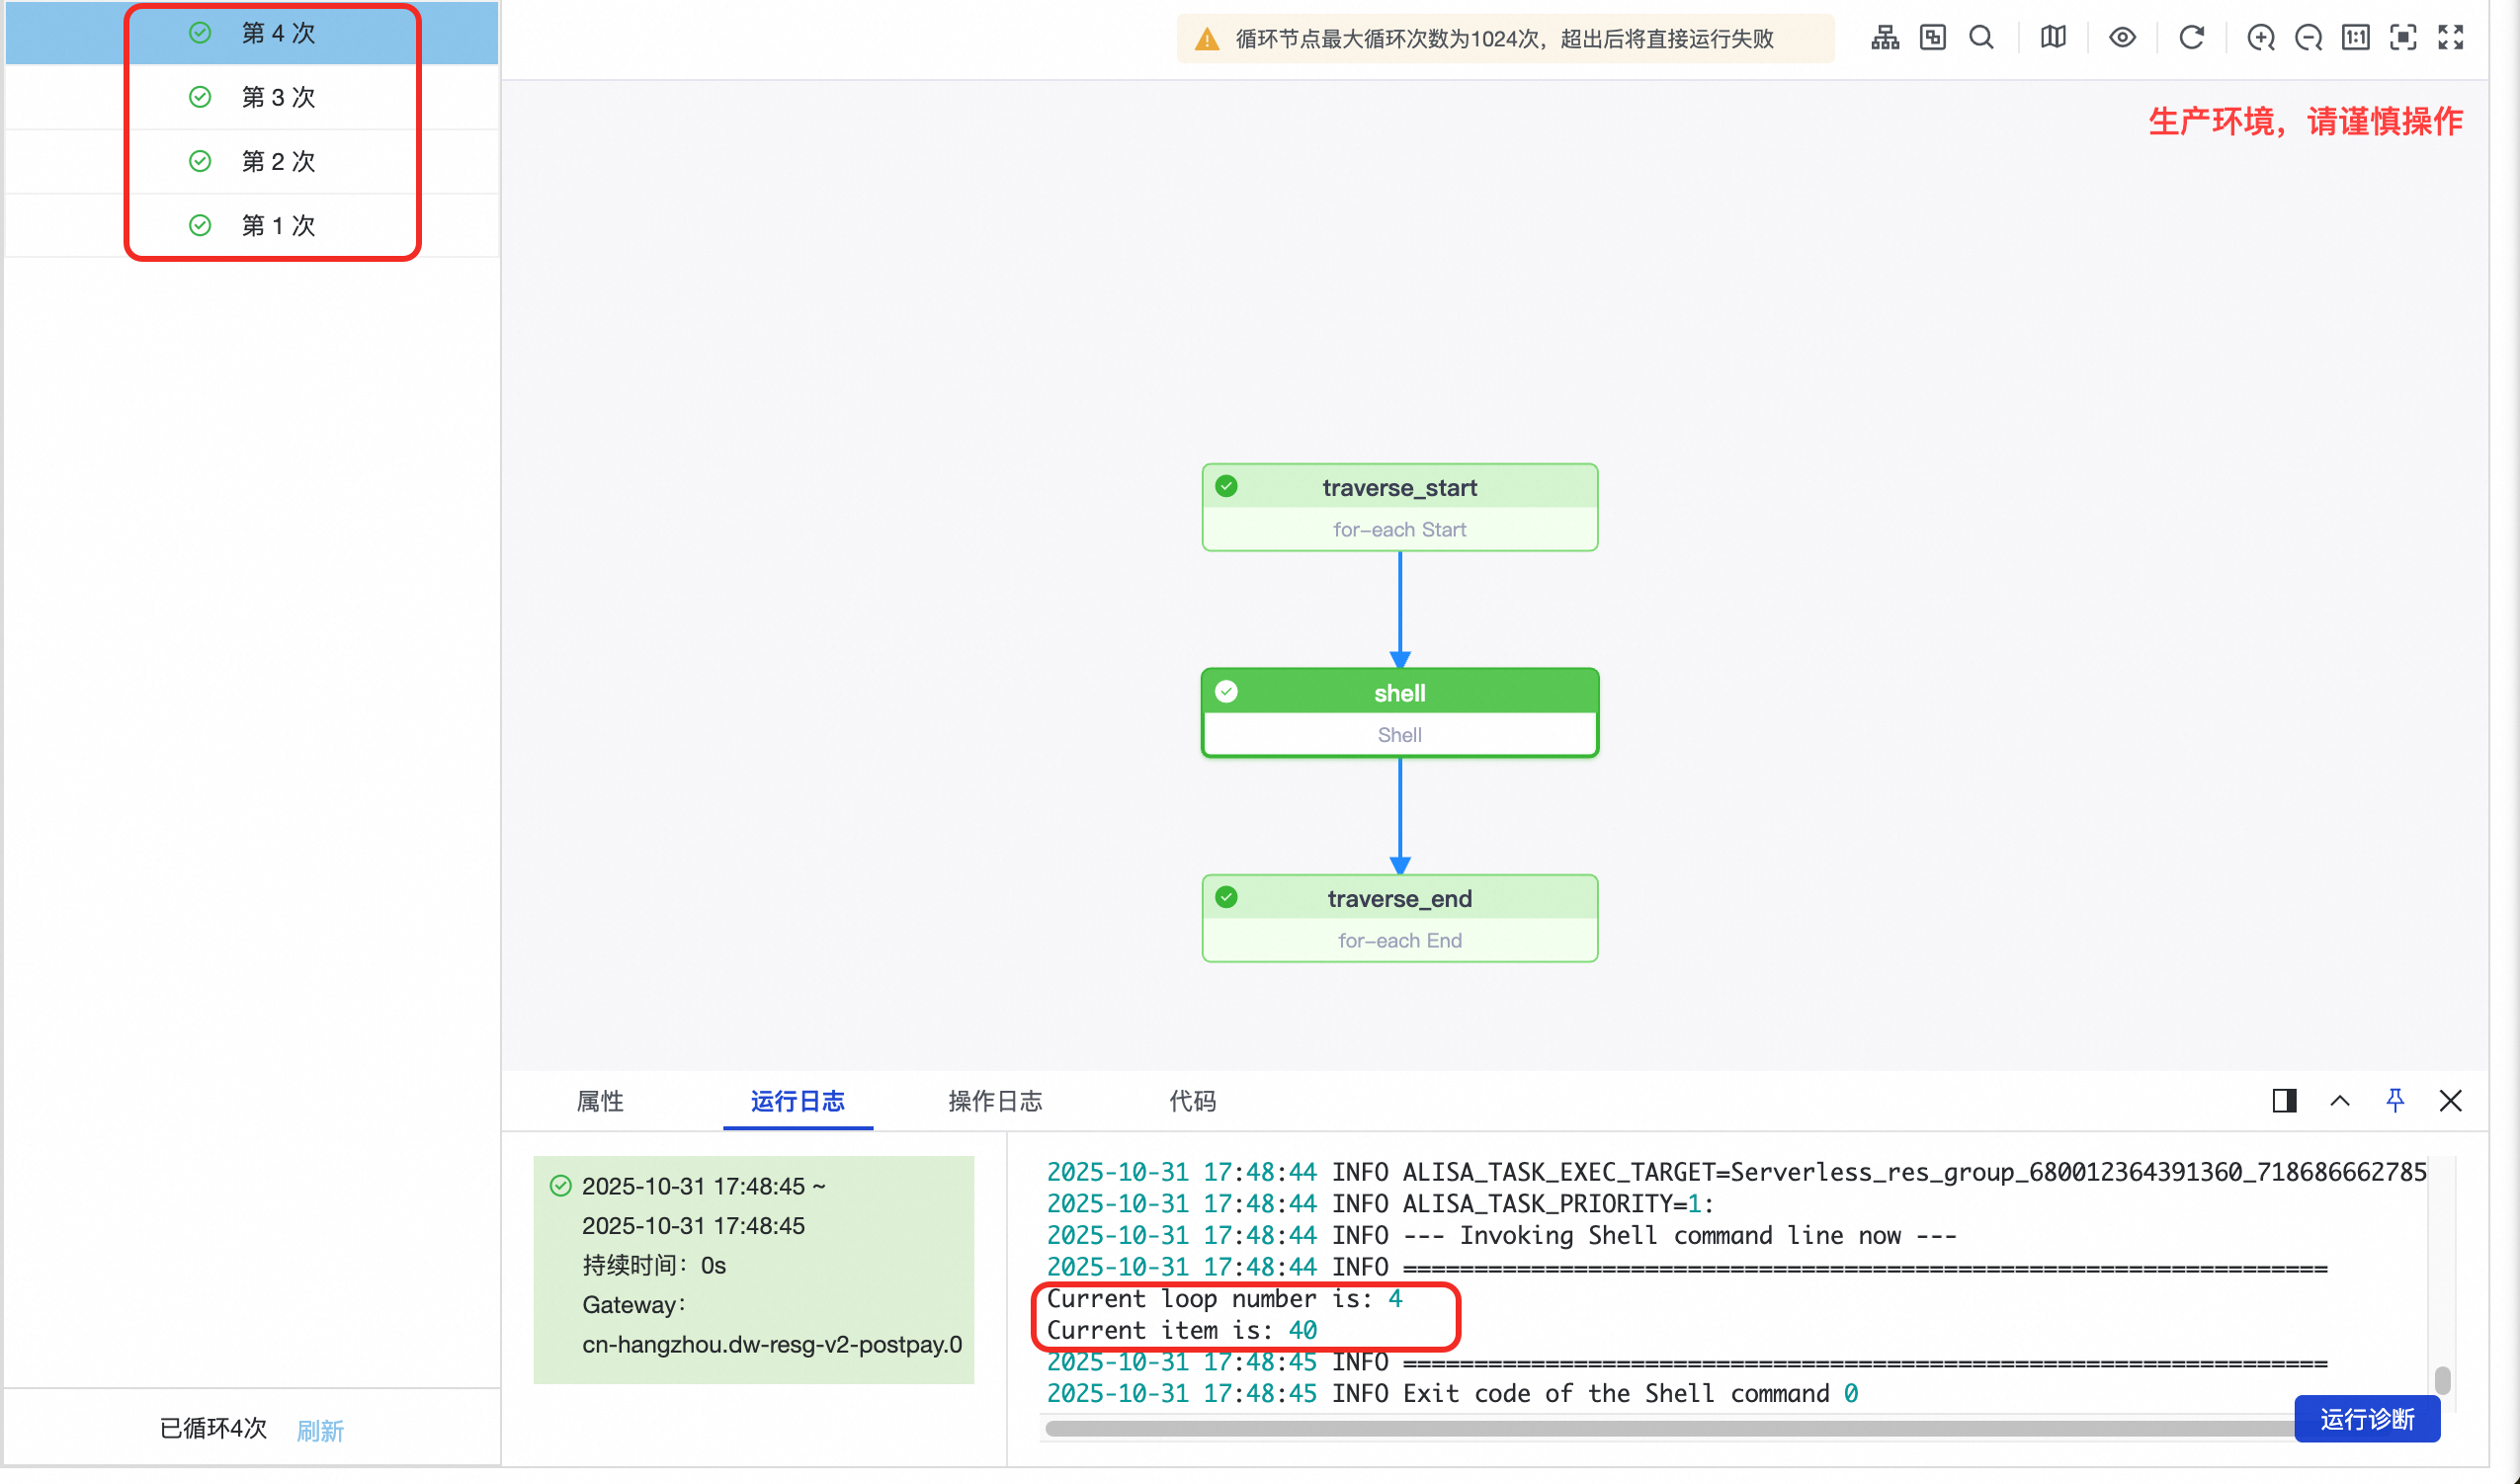The width and height of the screenshot is (2520, 1484).
Task: Click the 运行诊断 button
Action: 2366,1419
